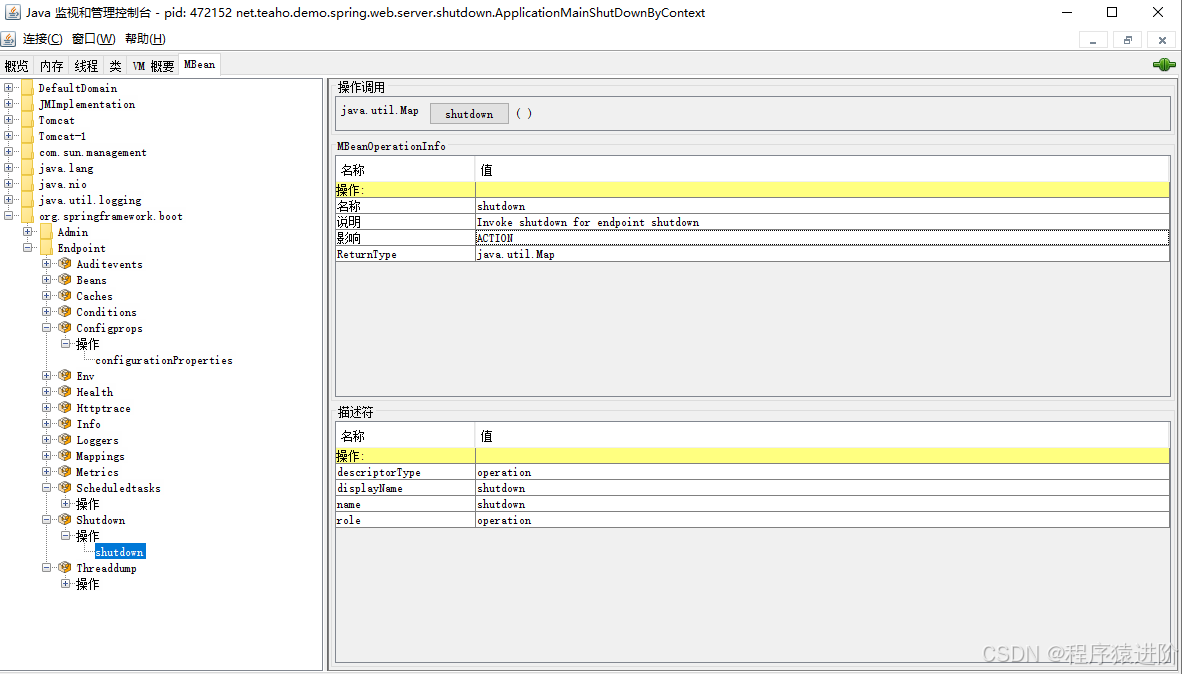Viewport: 1183px width, 674px height.
Task: Click the Java icon in title bar
Action: tap(11, 13)
